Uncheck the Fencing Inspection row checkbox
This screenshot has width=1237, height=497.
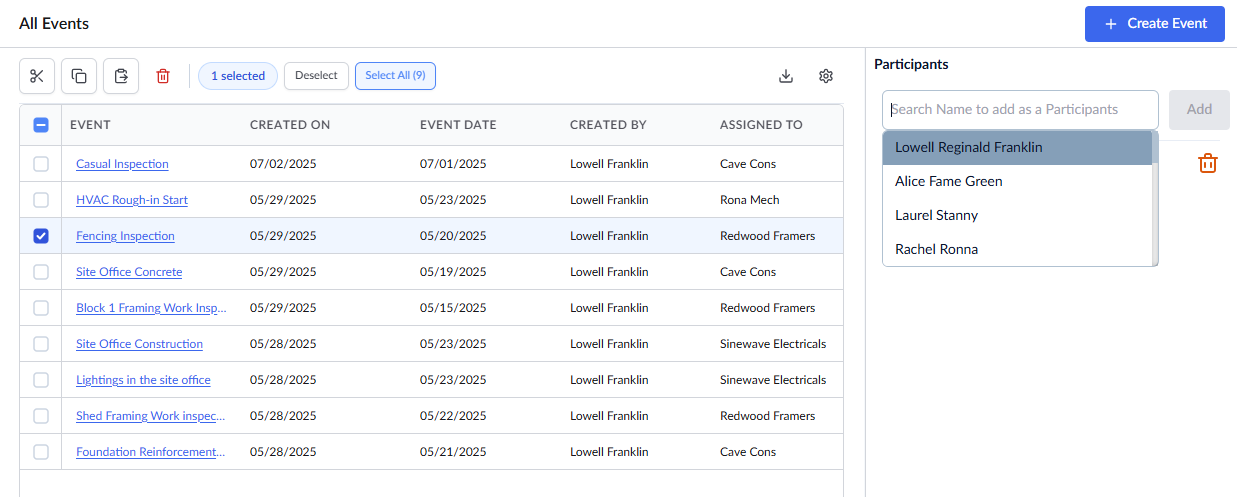click(x=41, y=236)
